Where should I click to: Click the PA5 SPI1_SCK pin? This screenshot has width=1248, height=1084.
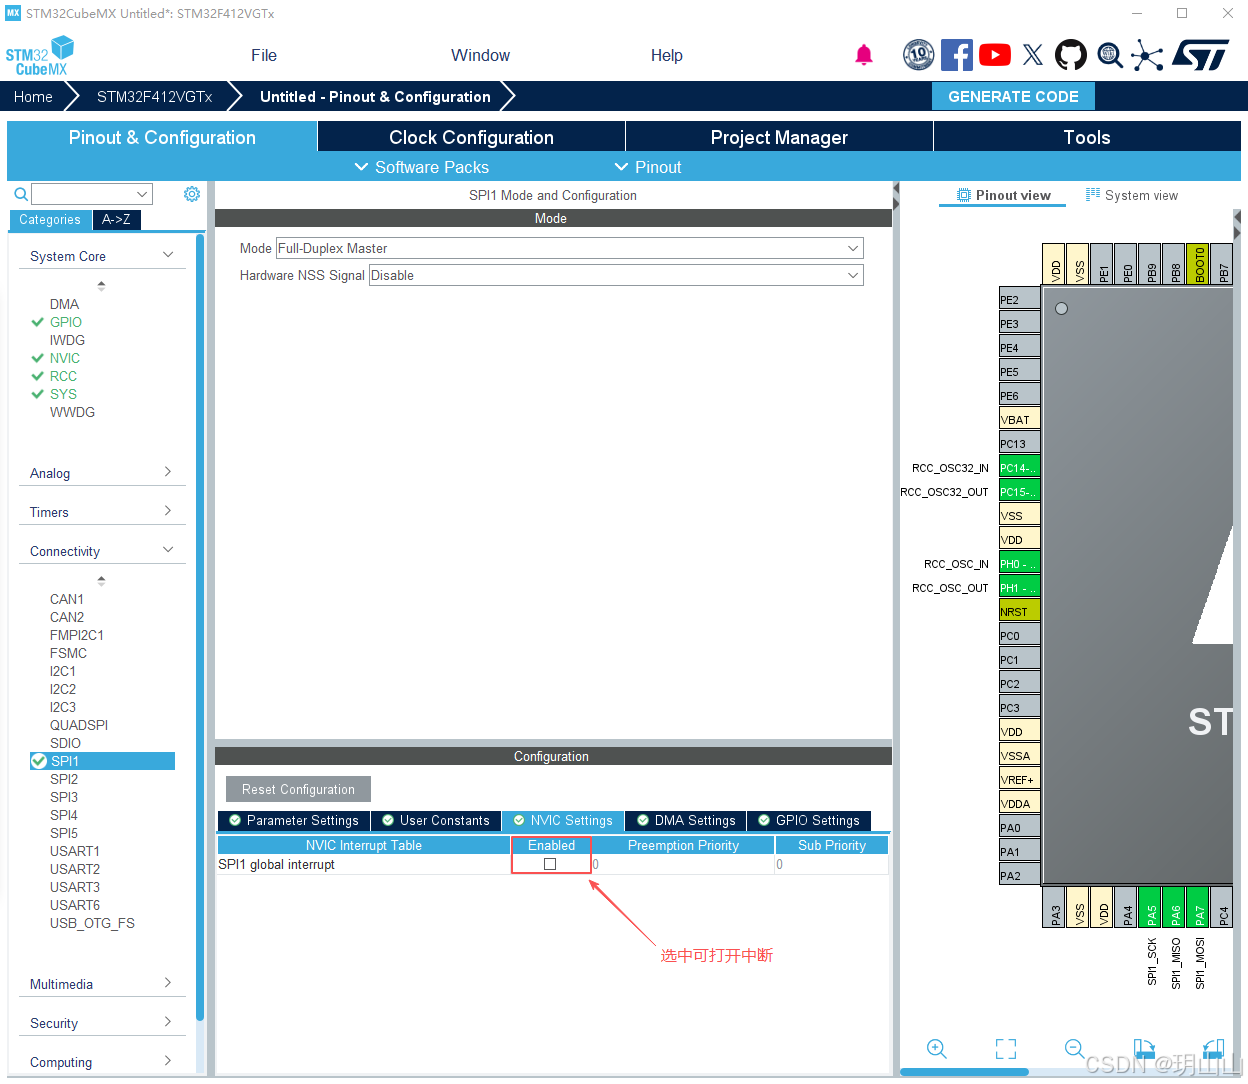pyautogui.click(x=1151, y=907)
